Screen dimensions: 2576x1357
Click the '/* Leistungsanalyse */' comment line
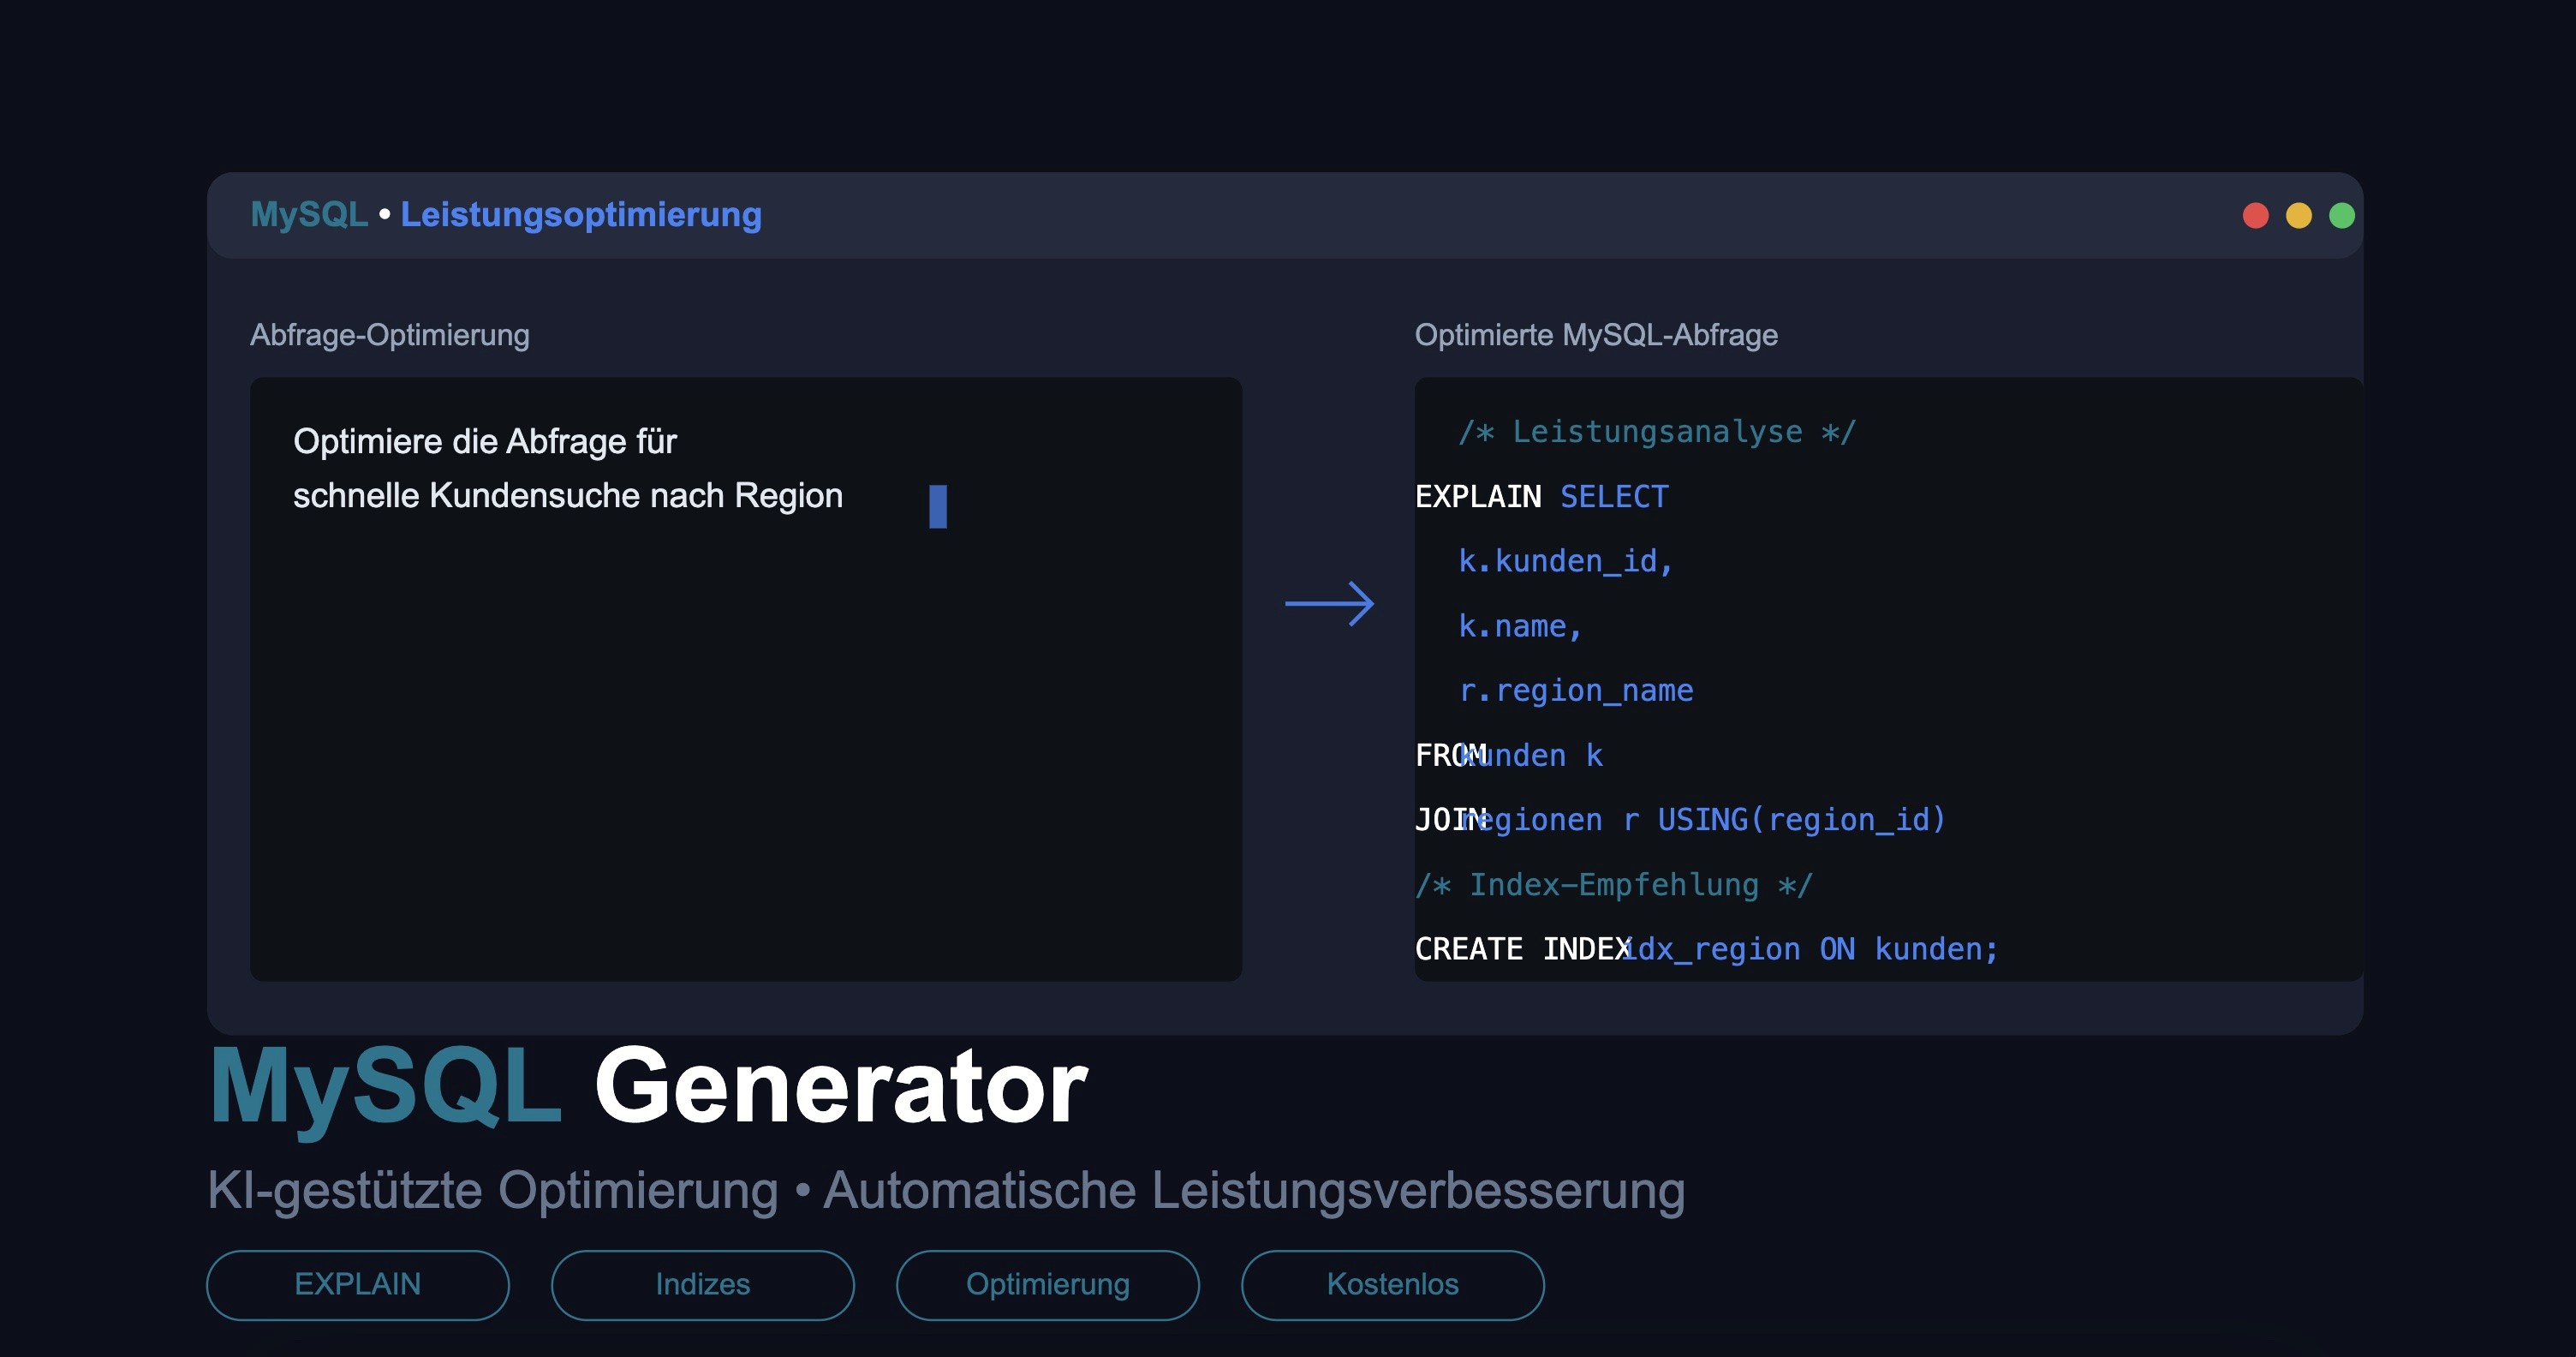coord(1657,432)
